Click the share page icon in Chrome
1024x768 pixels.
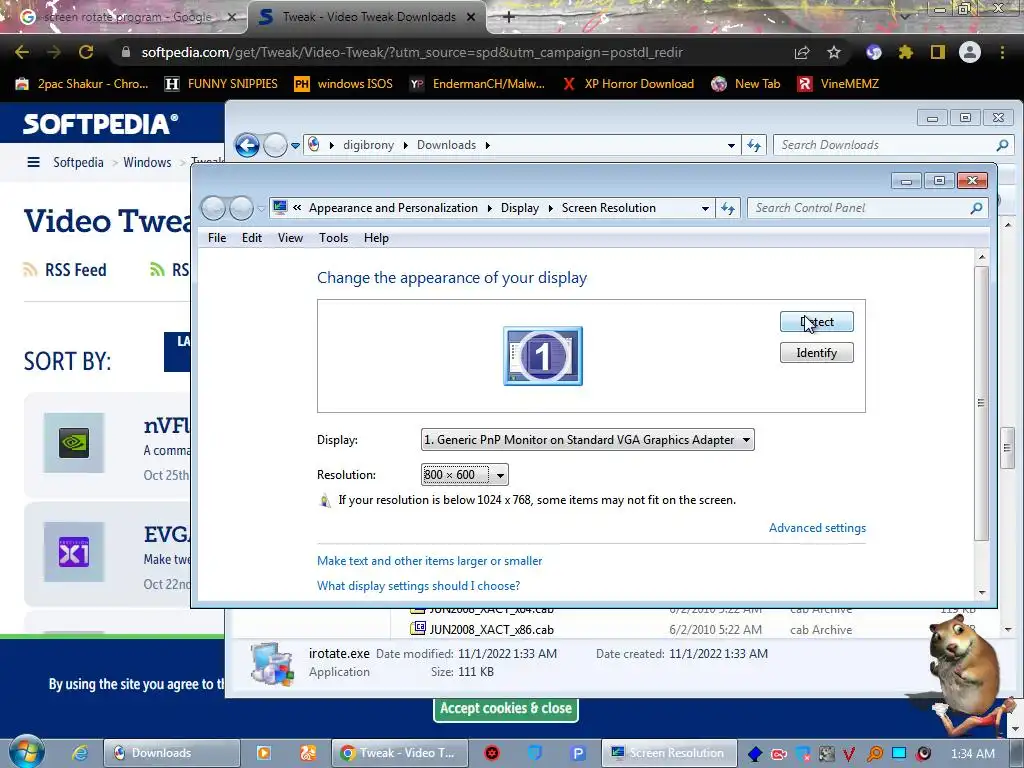click(x=802, y=52)
